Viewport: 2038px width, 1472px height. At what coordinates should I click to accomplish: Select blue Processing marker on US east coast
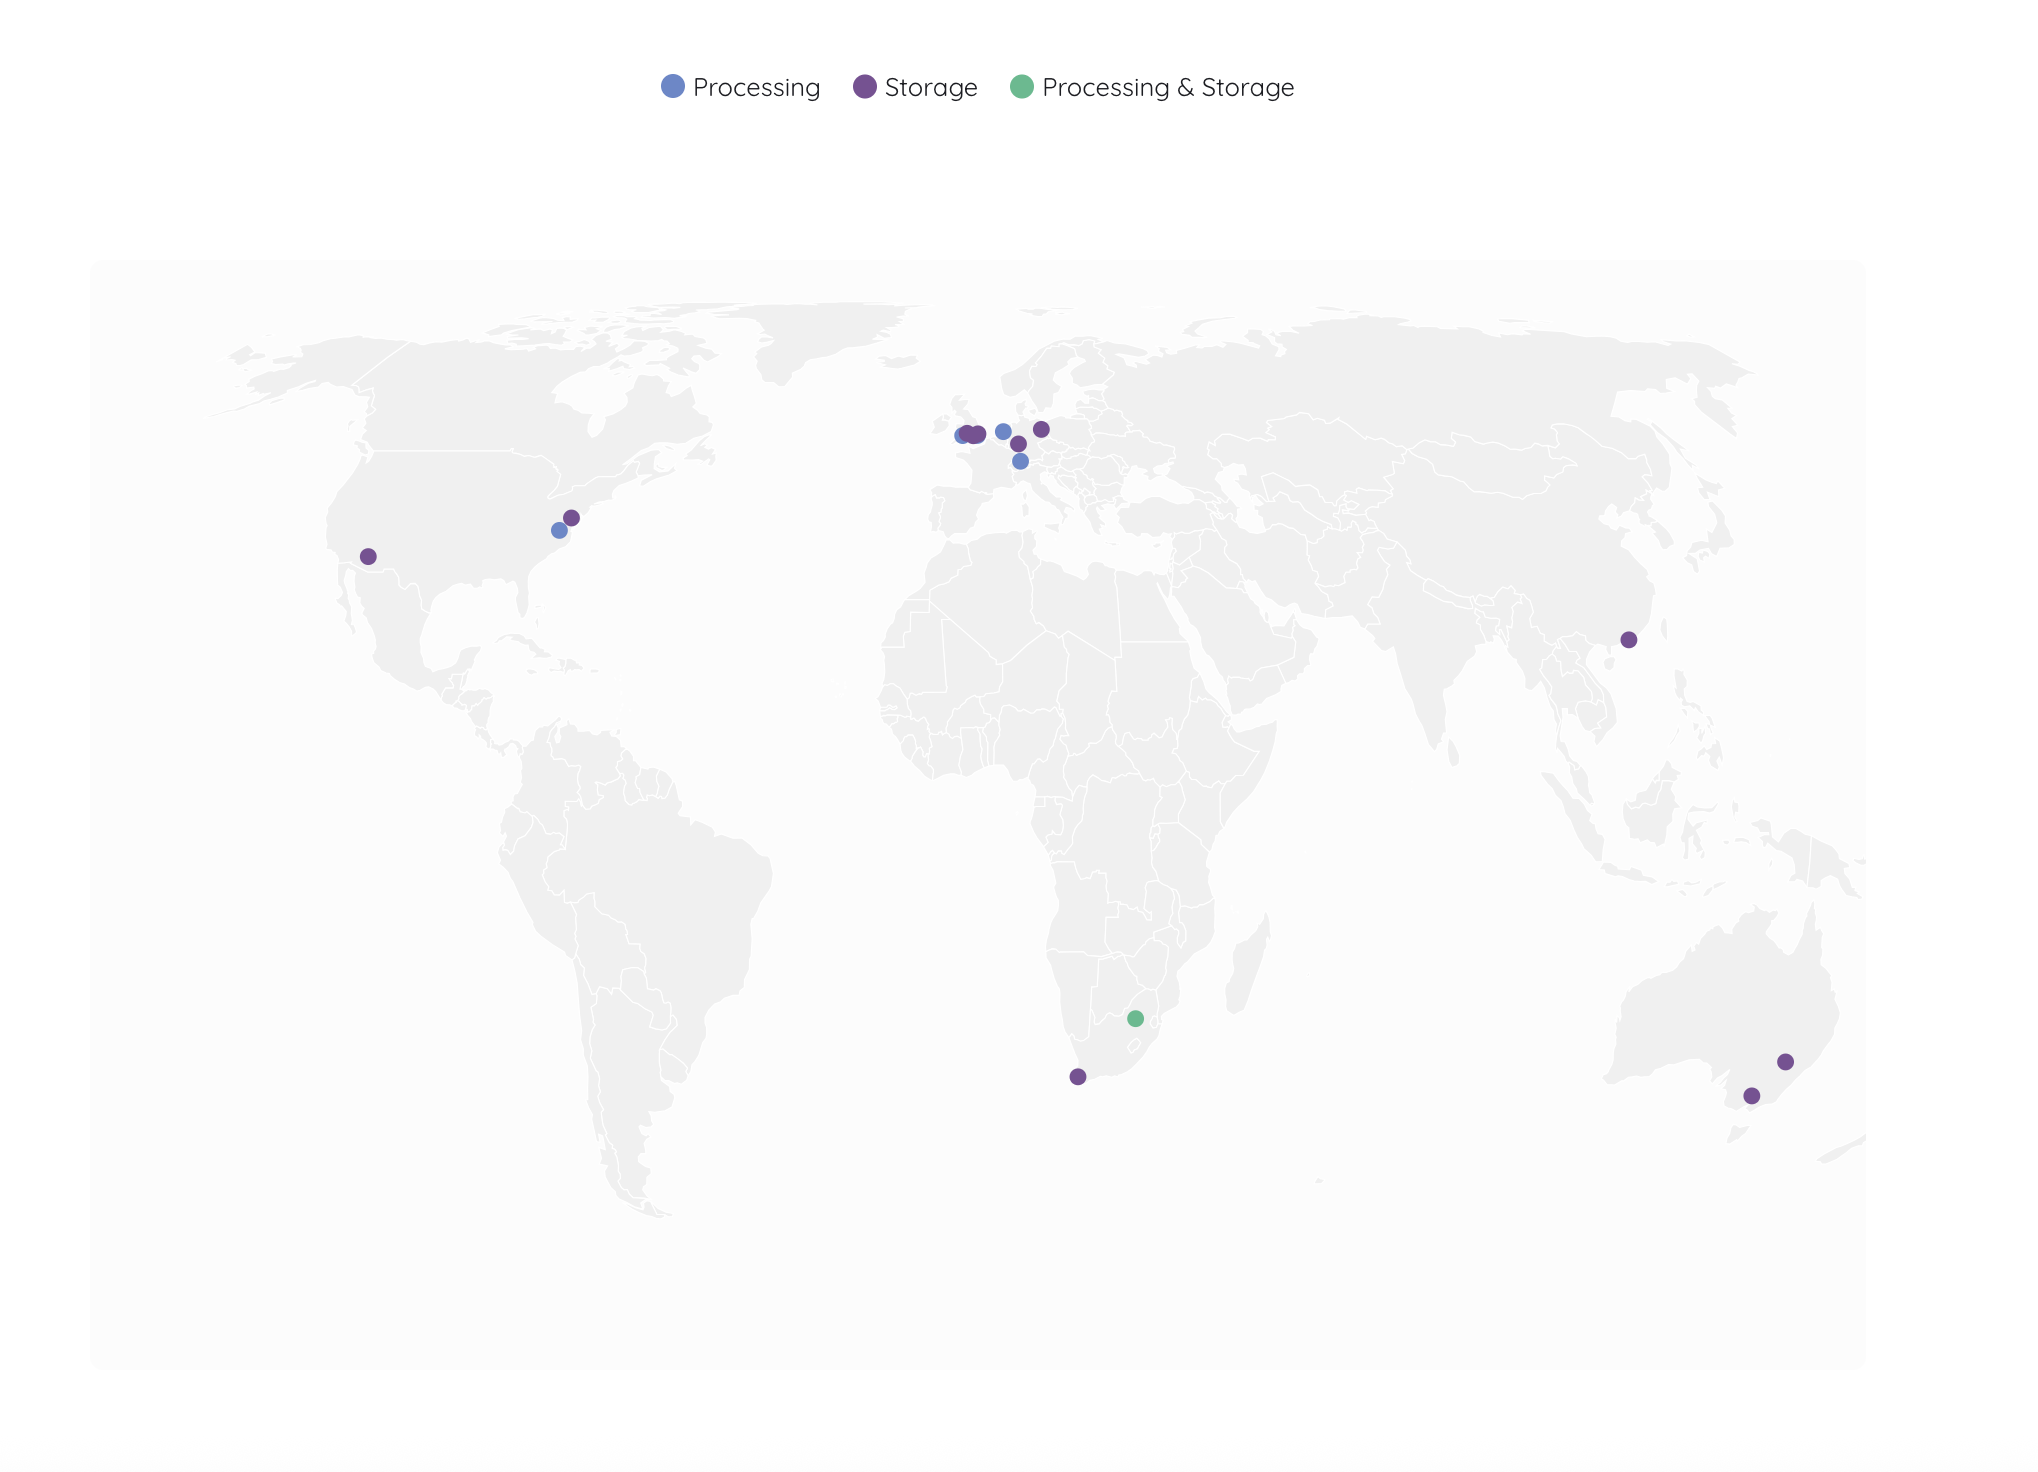click(x=559, y=531)
